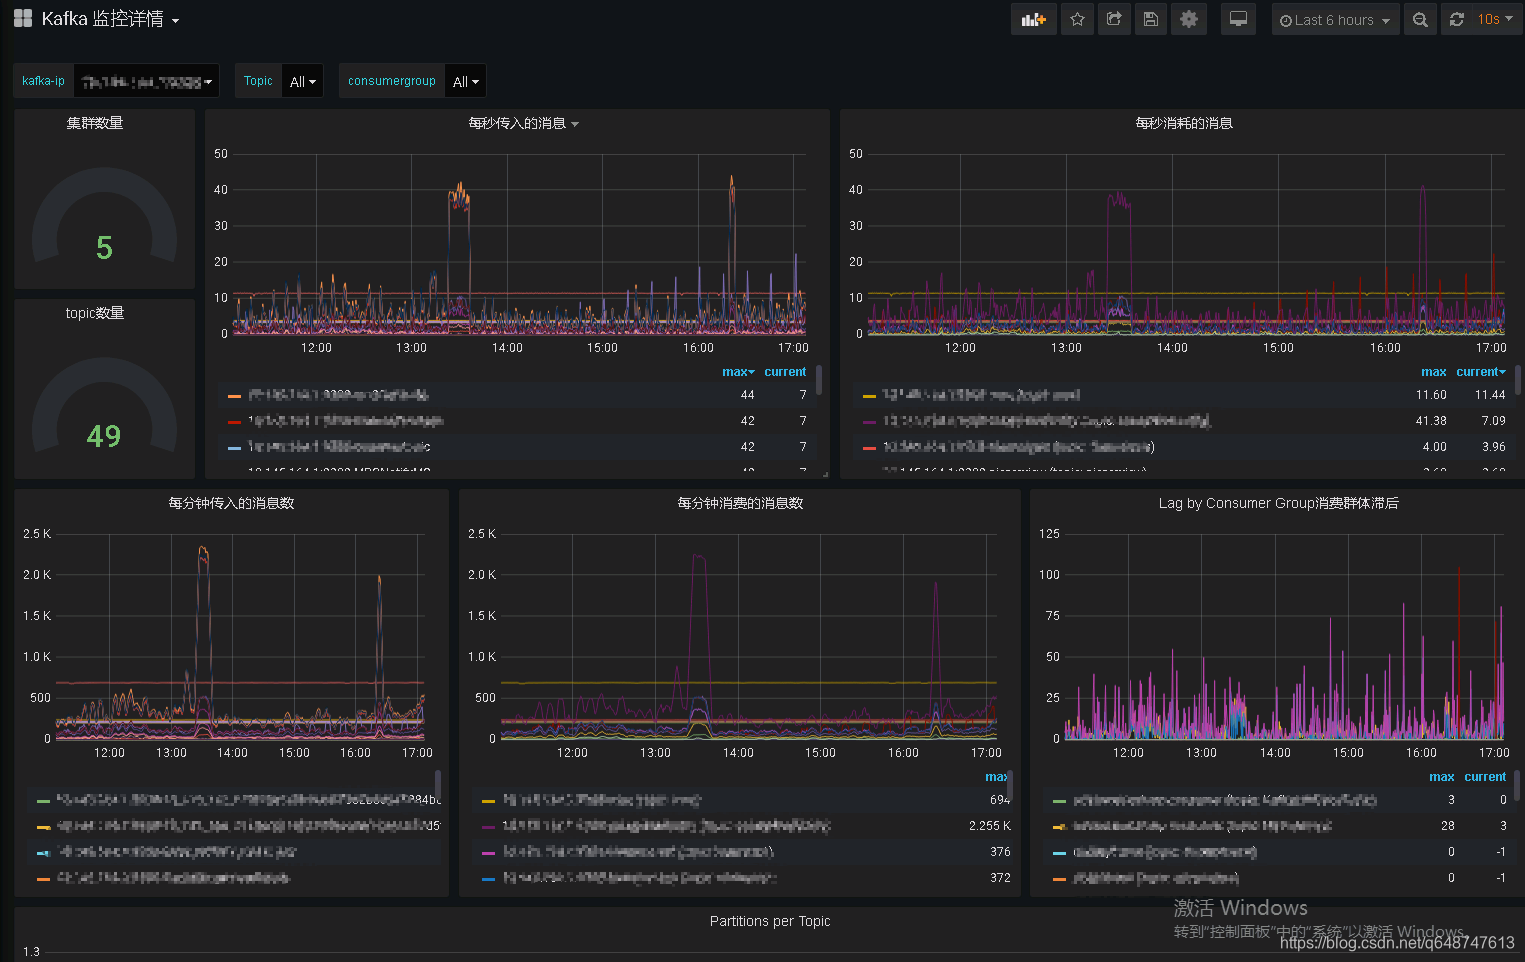Image resolution: width=1525 pixels, height=962 pixels.
Task: Sort Lag by Consumer Group legend by current
Action: click(1485, 777)
